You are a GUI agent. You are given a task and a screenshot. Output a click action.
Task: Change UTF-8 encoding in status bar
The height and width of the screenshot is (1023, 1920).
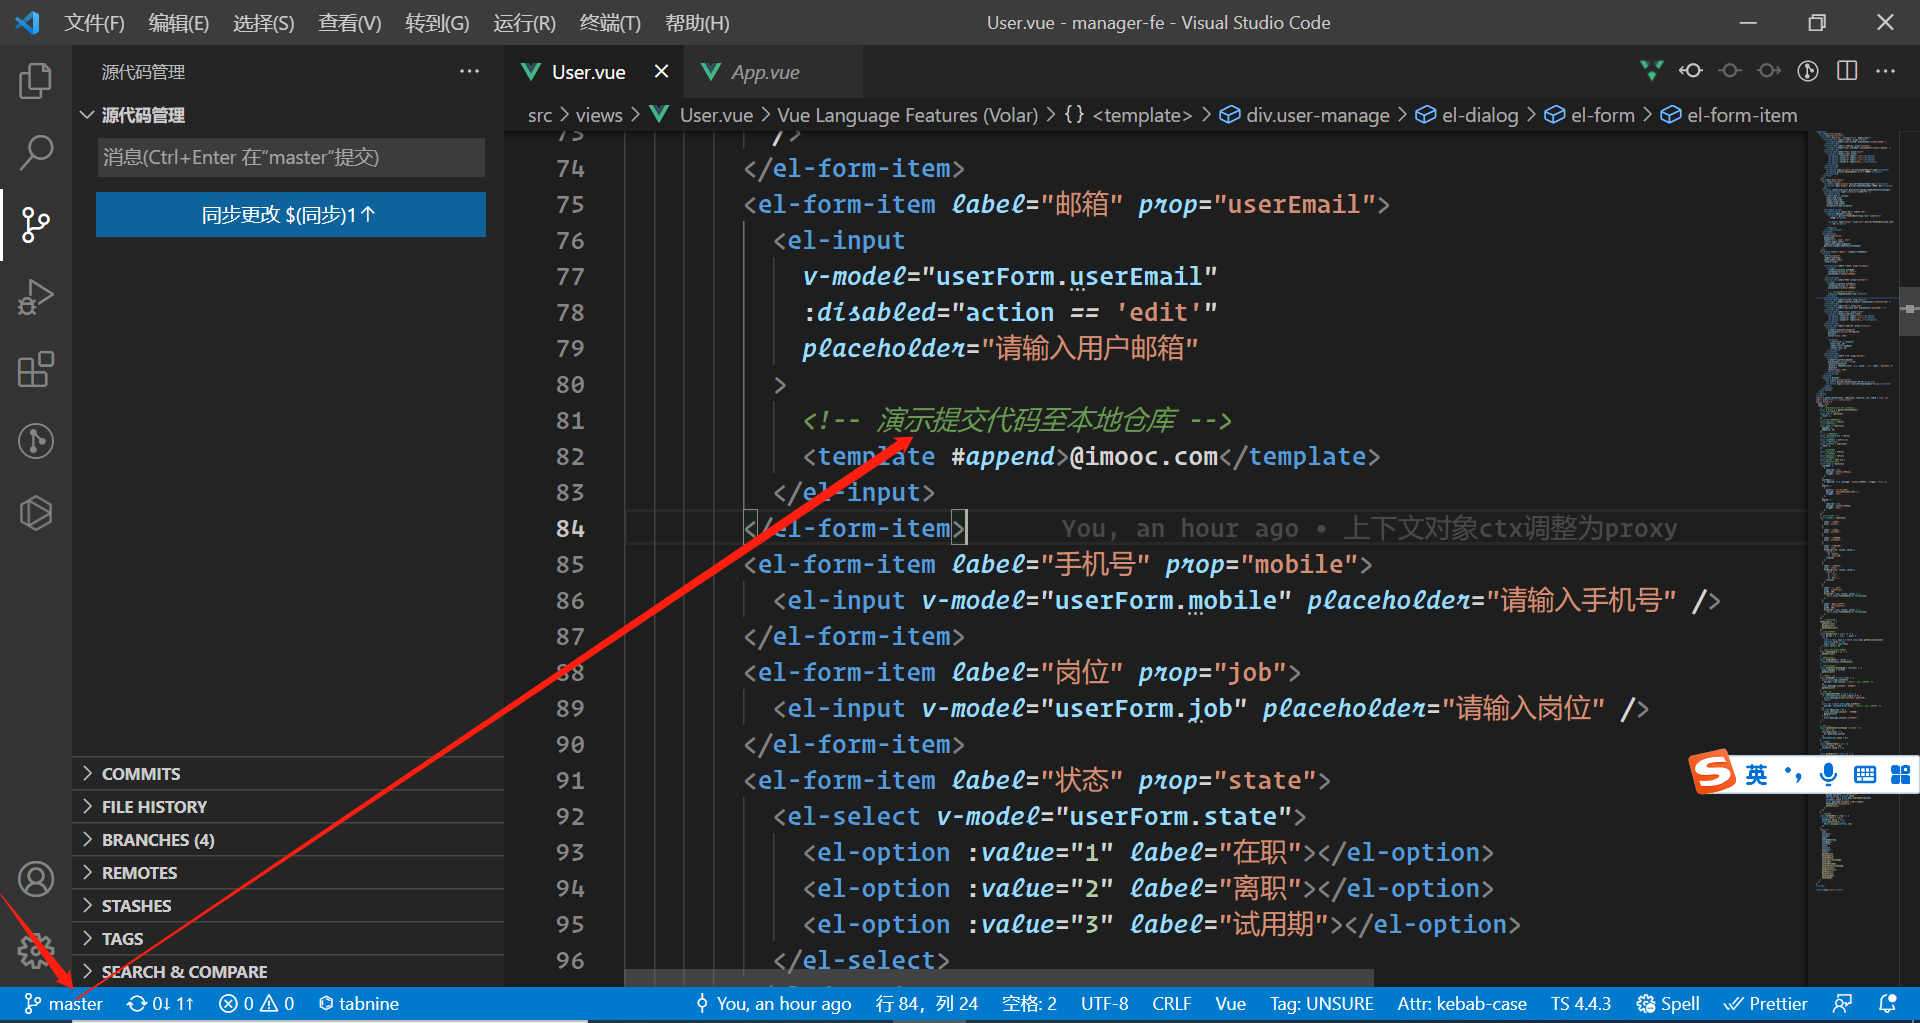[1104, 1004]
